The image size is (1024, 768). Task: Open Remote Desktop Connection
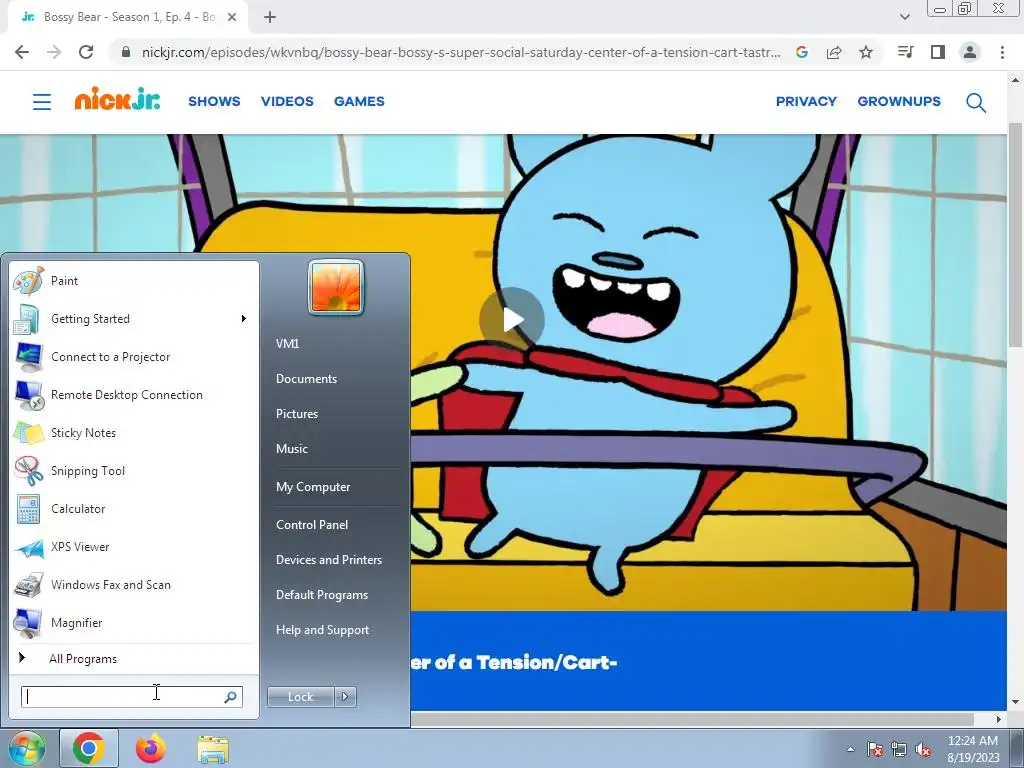pyautogui.click(x=126, y=394)
